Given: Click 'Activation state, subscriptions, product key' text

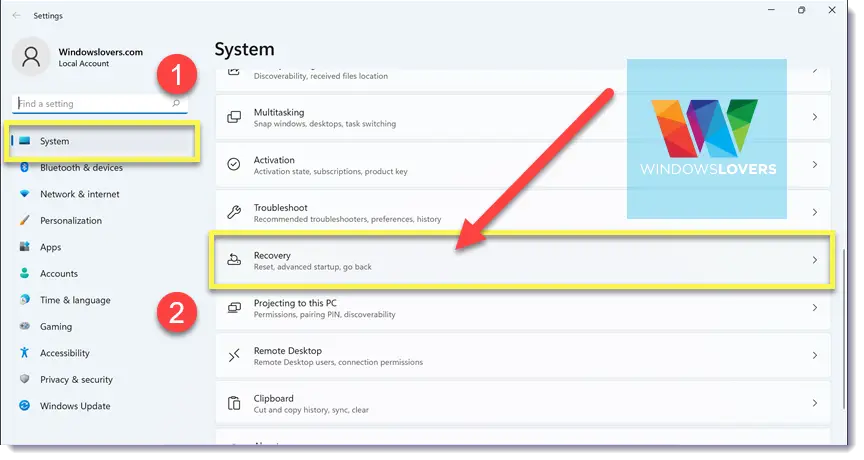Looking at the screenshot, I should point(331,171).
